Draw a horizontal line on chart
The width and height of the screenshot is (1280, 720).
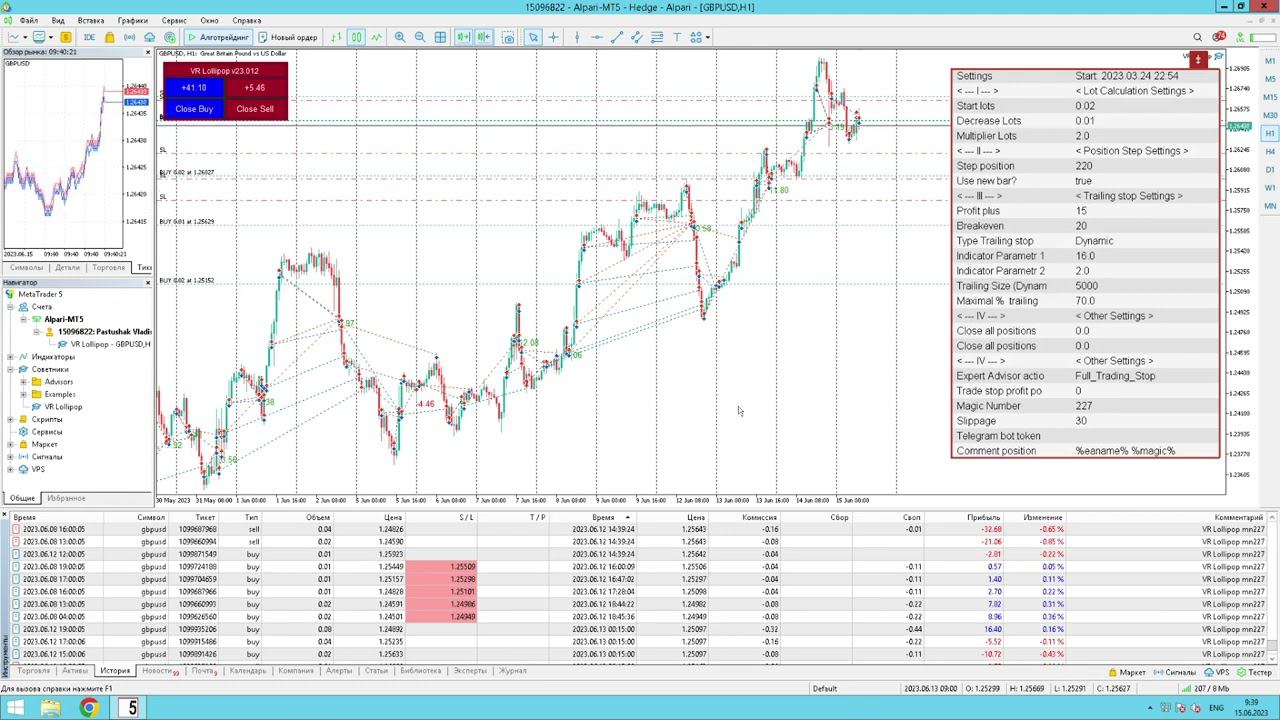tap(597, 37)
